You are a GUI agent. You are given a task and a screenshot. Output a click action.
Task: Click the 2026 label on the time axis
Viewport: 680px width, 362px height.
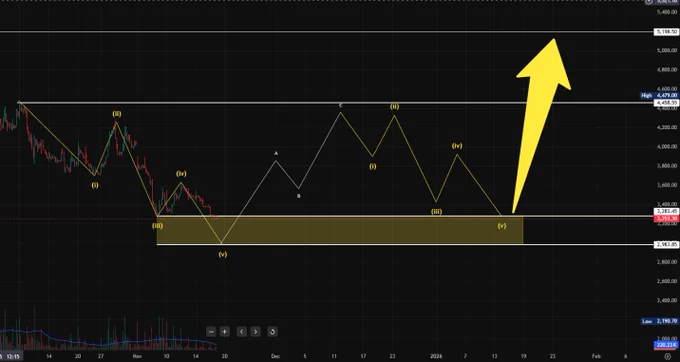pos(436,356)
